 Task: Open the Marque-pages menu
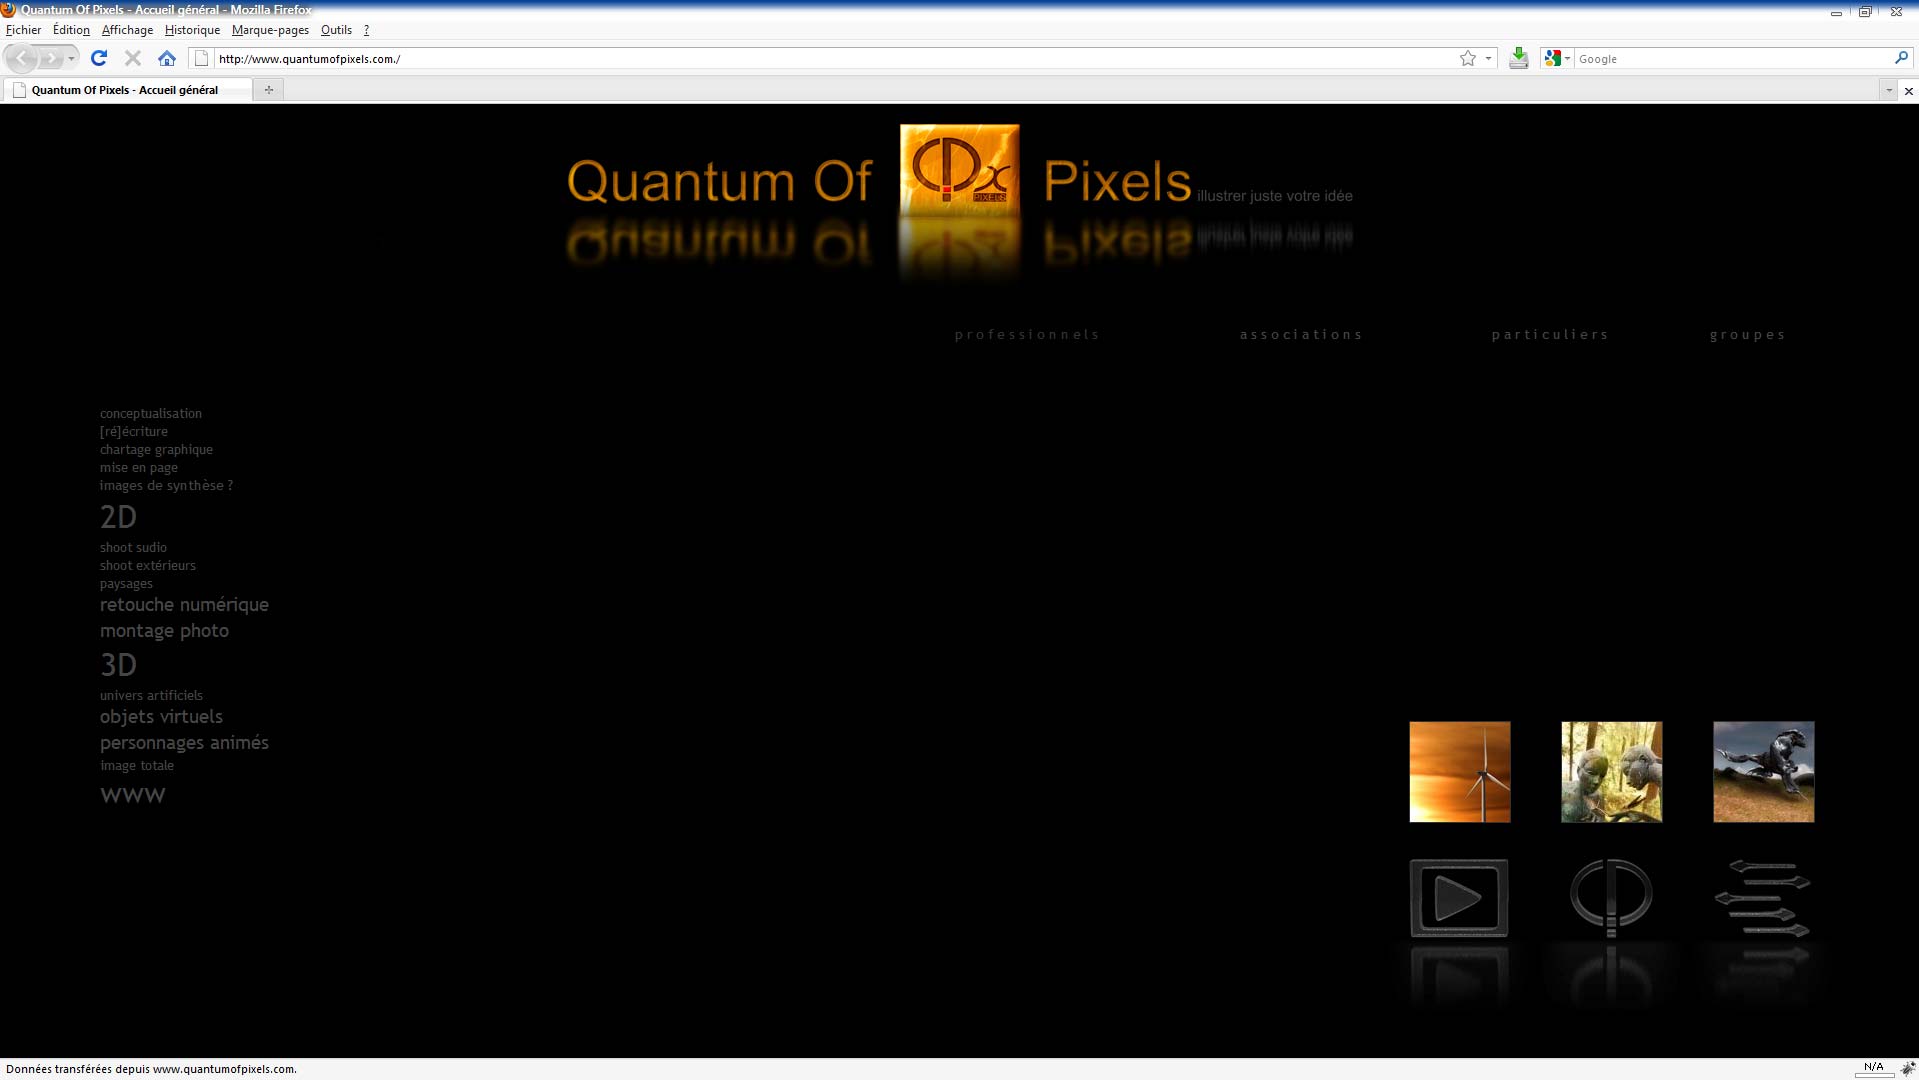[270, 30]
